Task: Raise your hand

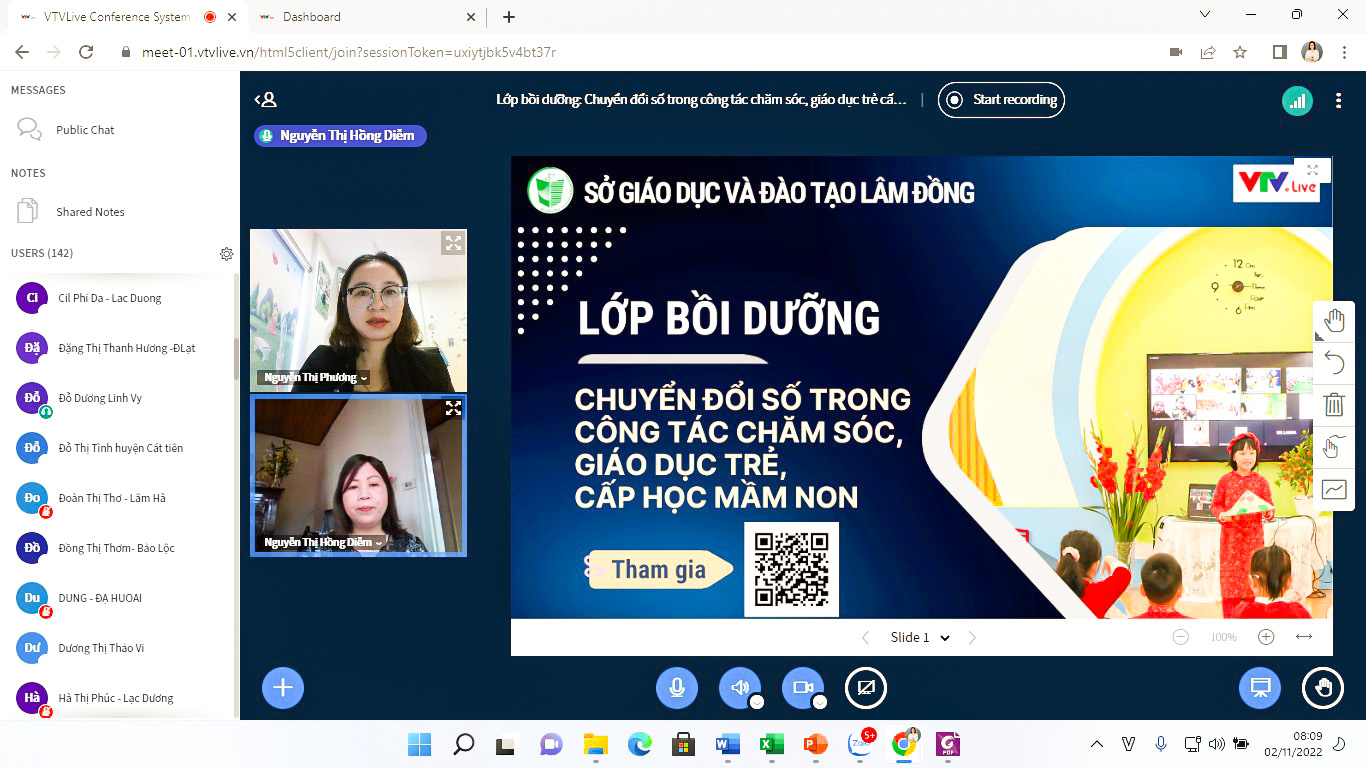Action: point(1323,687)
